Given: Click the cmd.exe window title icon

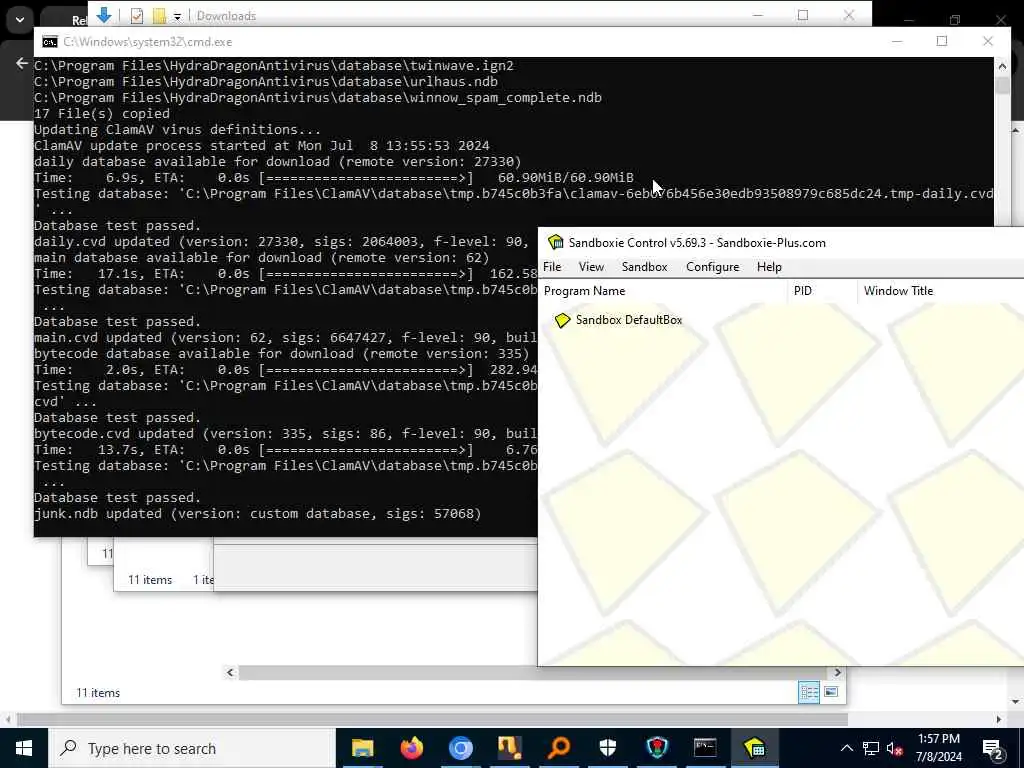Looking at the screenshot, I should 50,42.
